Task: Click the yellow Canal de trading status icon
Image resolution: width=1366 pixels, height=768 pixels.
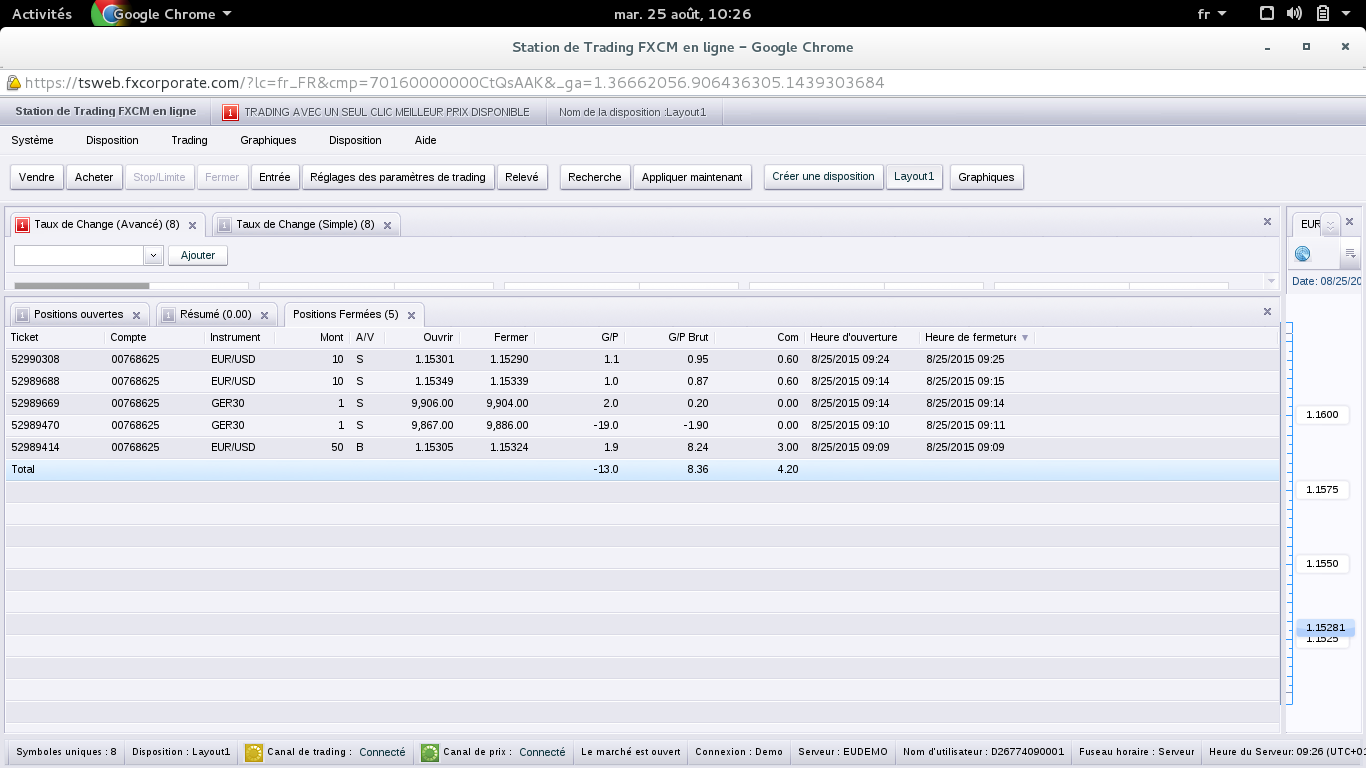Action: (254, 752)
